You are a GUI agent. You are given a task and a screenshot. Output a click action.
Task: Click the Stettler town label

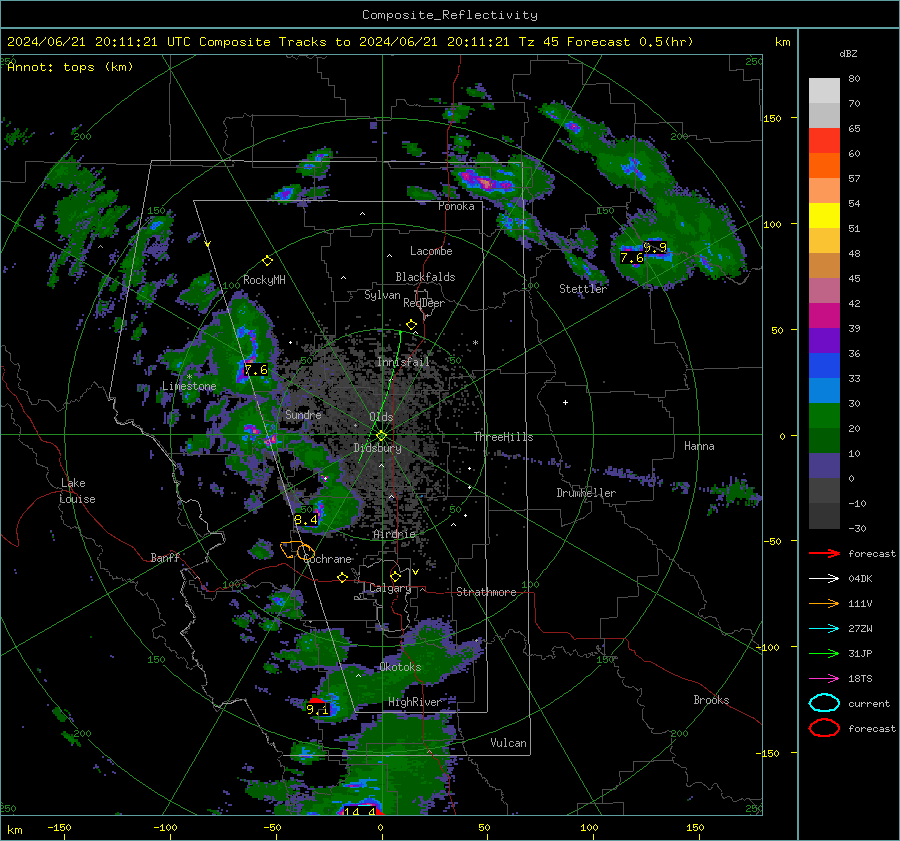pos(583,289)
